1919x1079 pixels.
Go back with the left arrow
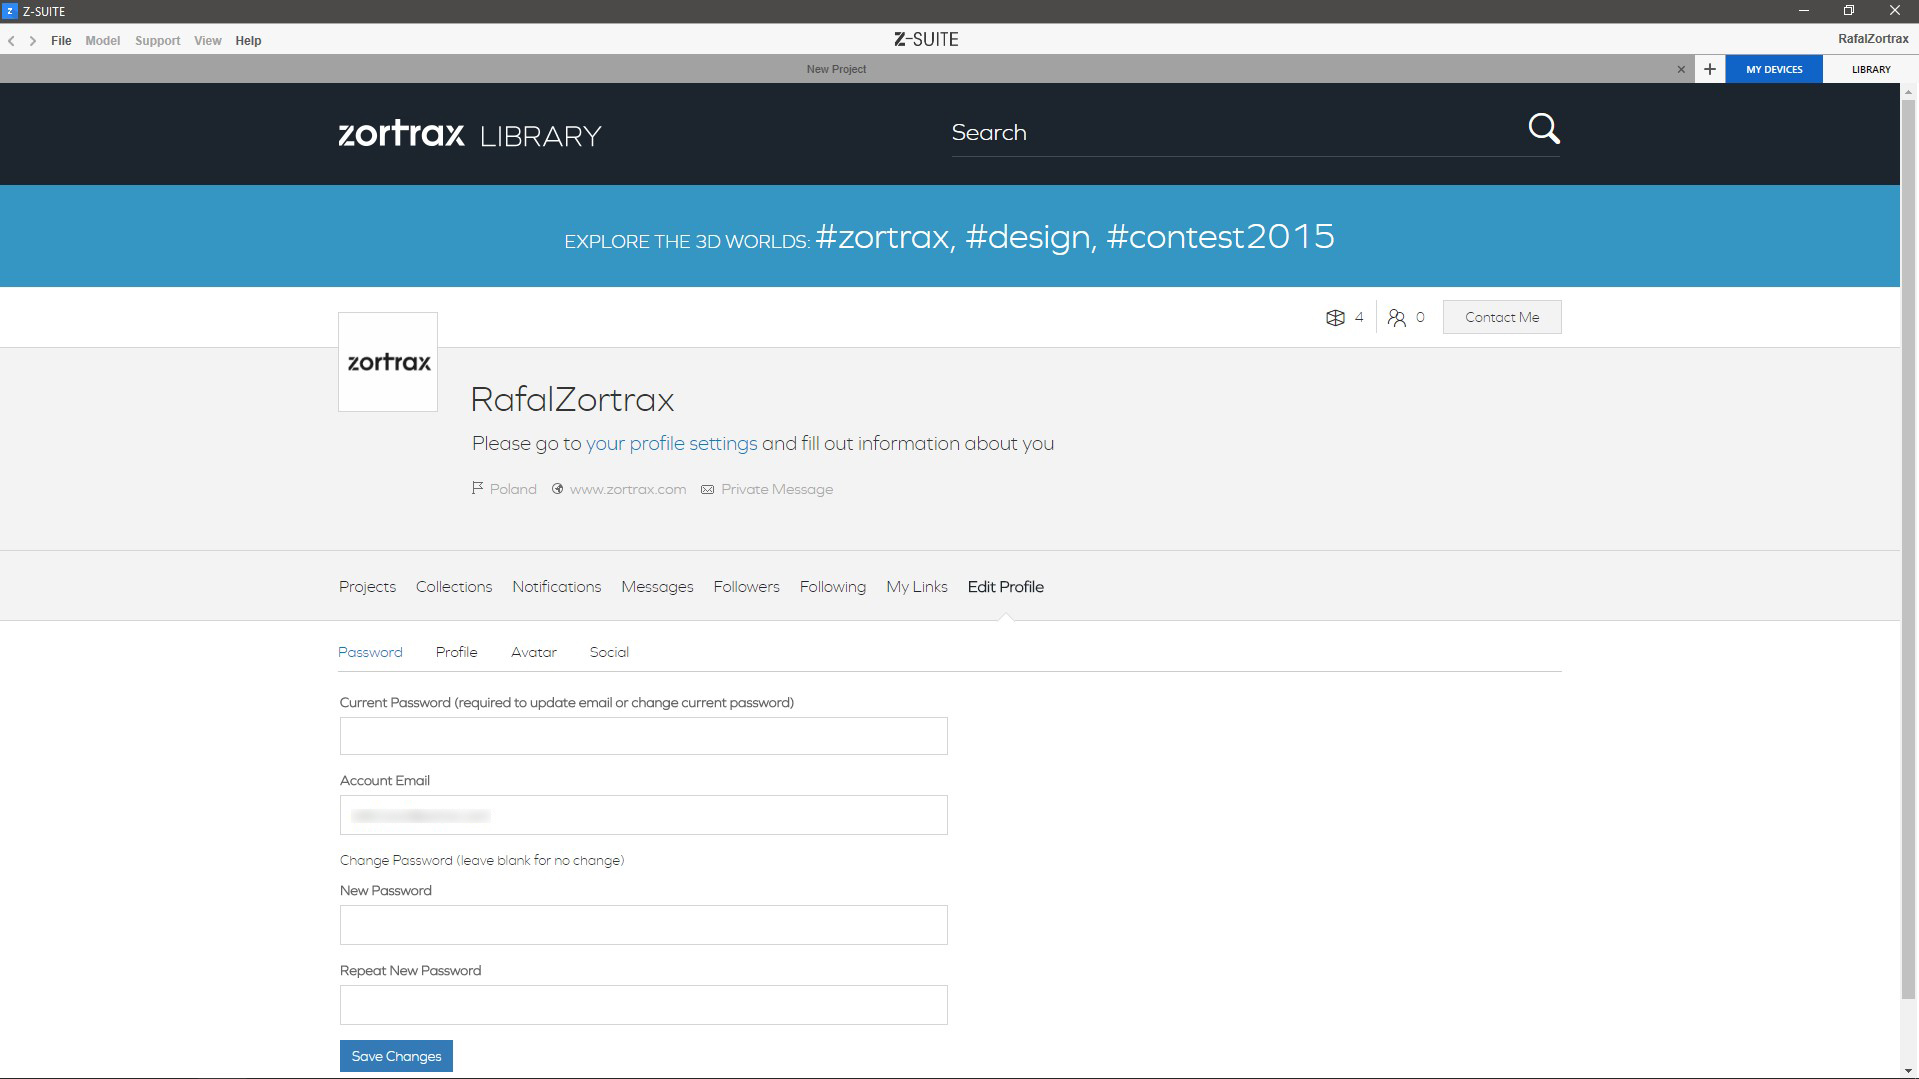pyautogui.click(x=11, y=41)
